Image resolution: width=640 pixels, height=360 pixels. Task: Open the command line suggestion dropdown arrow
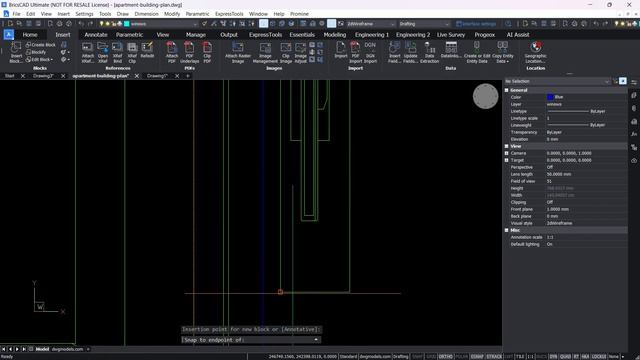(316, 340)
